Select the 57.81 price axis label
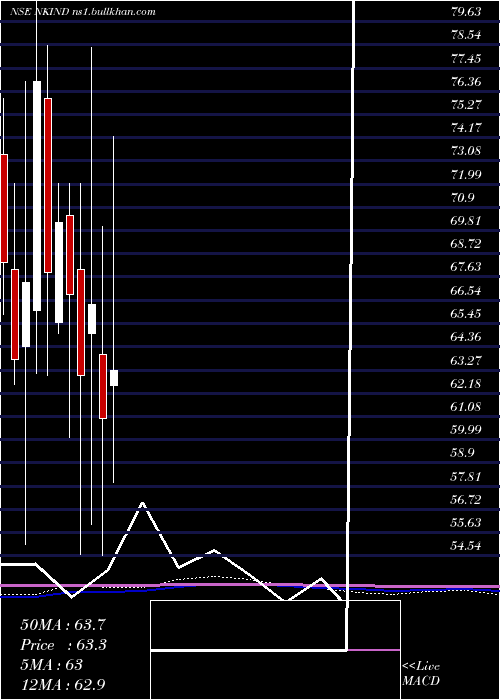500x700 pixels. click(x=466, y=476)
